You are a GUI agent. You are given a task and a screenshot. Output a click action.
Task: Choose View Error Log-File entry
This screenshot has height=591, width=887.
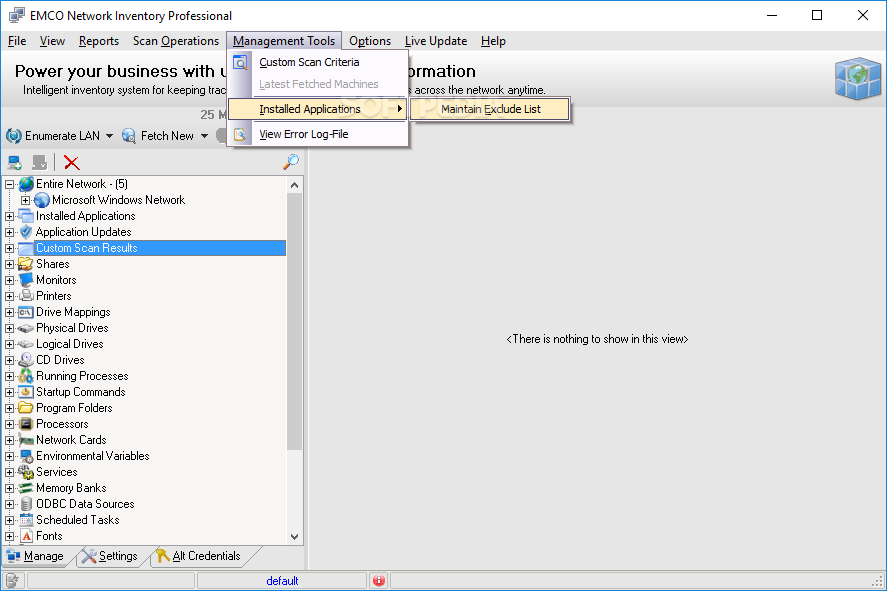click(318, 134)
